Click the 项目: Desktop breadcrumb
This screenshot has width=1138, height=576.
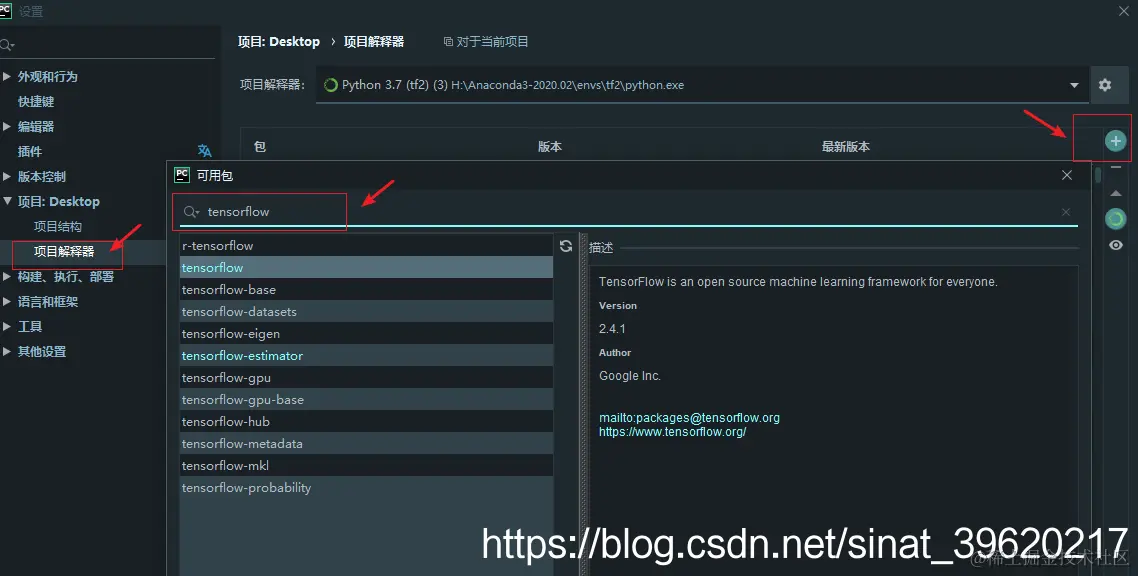pyautogui.click(x=279, y=41)
